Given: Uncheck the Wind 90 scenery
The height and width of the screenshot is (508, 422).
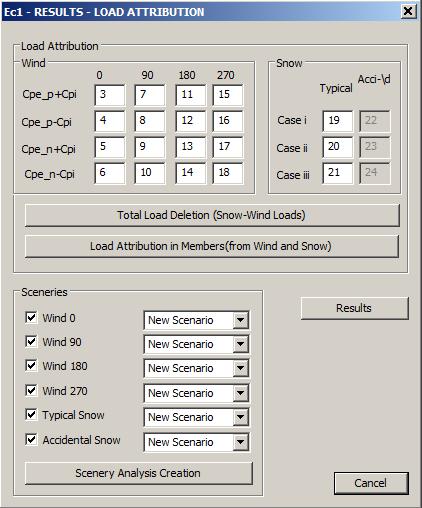Looking at the screenshot, I should click(31, 341).
